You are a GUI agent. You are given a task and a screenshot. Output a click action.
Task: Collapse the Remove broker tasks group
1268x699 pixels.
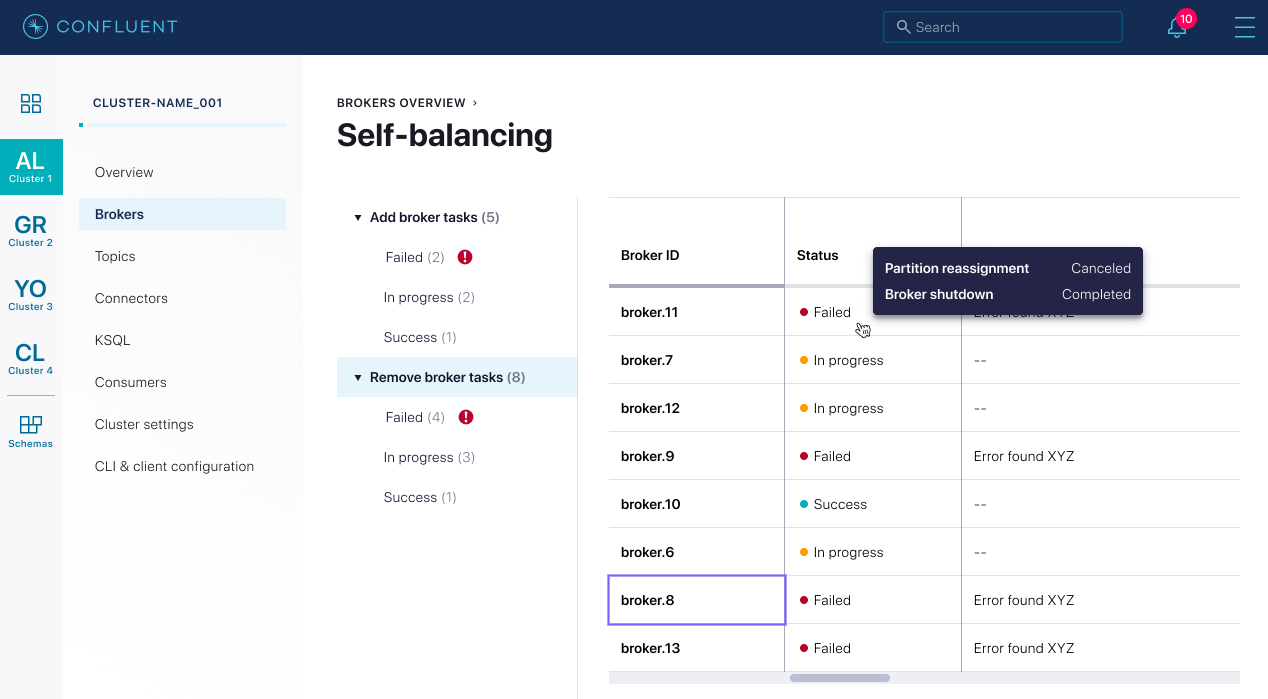[x=358, y=378]
